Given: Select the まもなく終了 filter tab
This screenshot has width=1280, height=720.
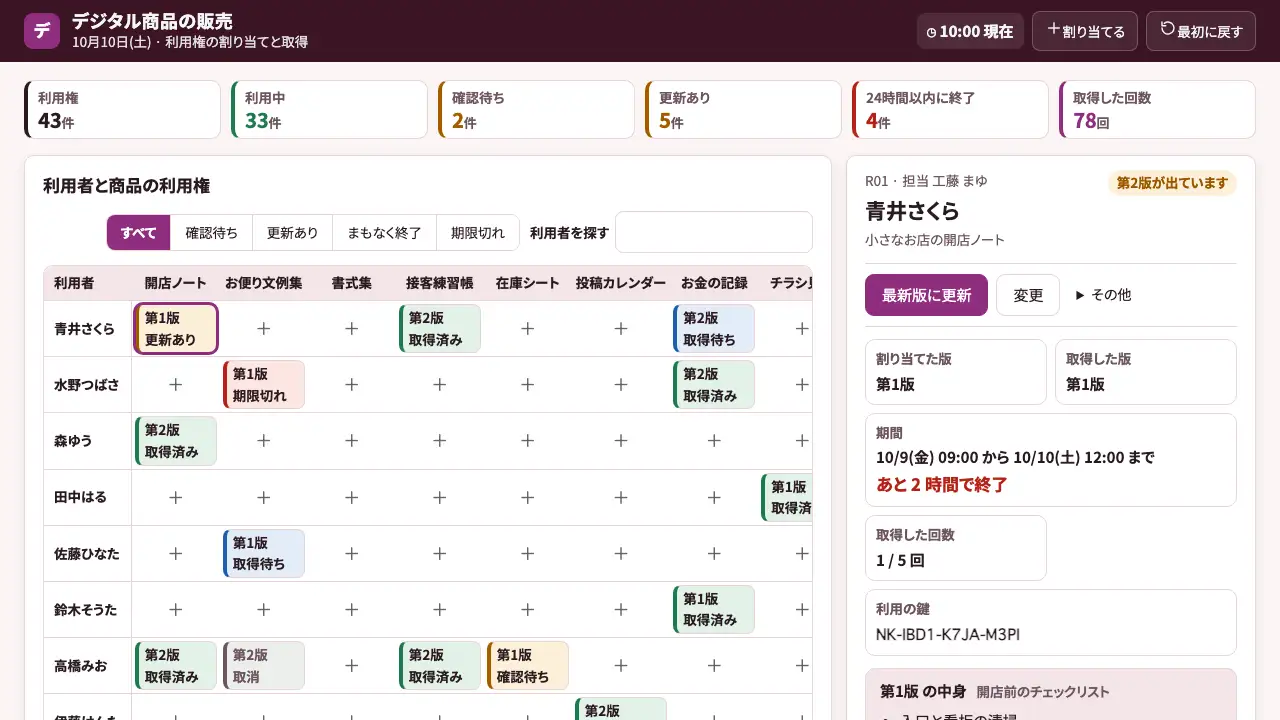Looking at the screenshot, I should 385,233.
